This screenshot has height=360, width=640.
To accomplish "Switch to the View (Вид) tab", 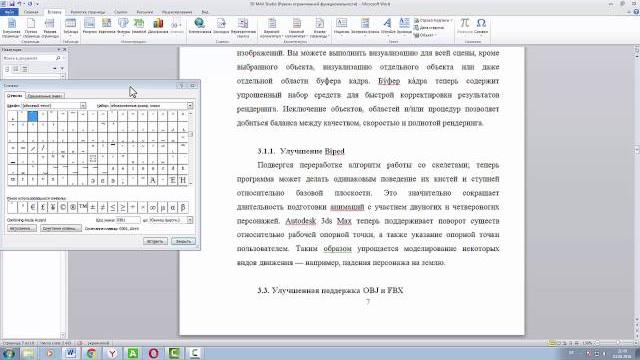I will (x=205, y=12).
